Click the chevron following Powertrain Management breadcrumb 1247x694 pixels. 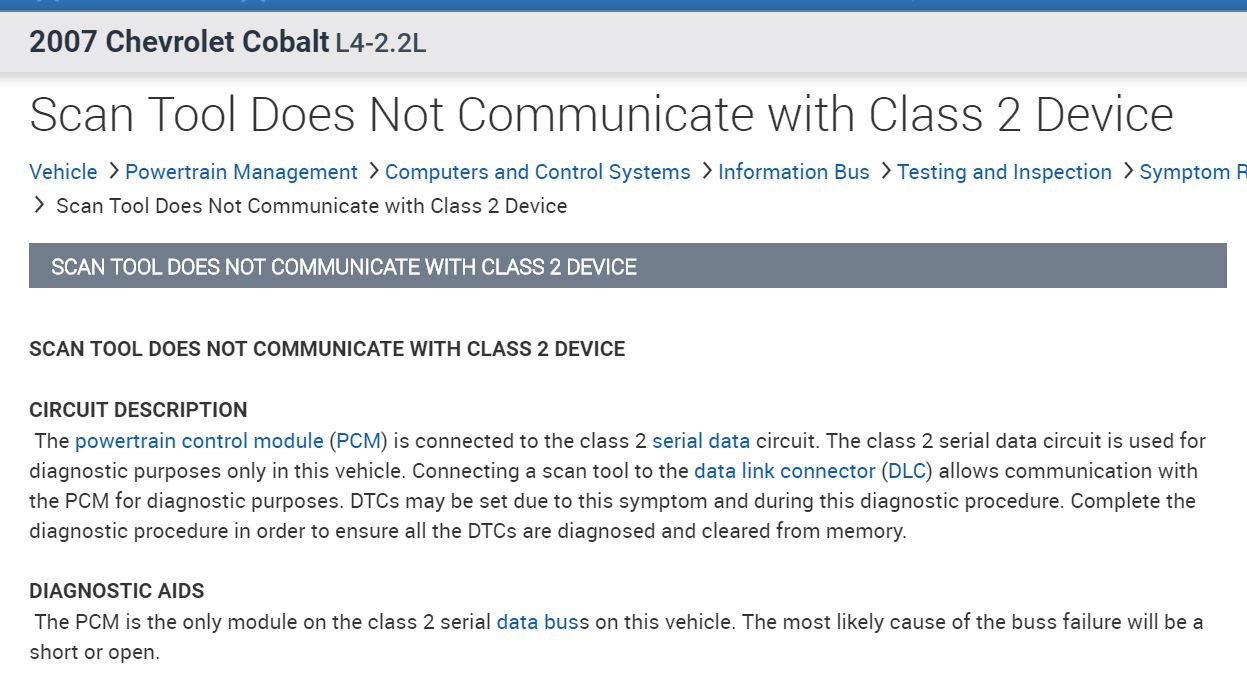372,172
